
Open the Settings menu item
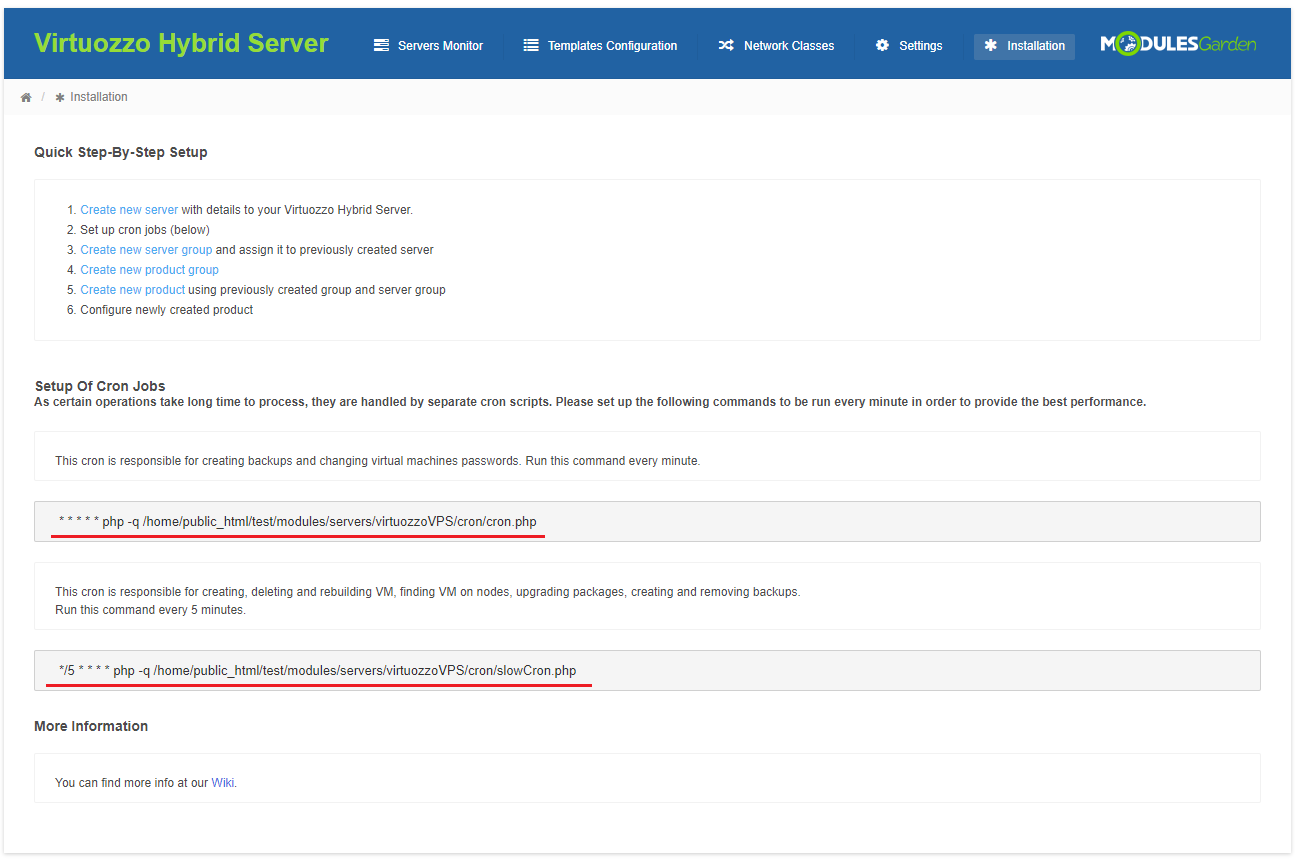coord(909,46)
